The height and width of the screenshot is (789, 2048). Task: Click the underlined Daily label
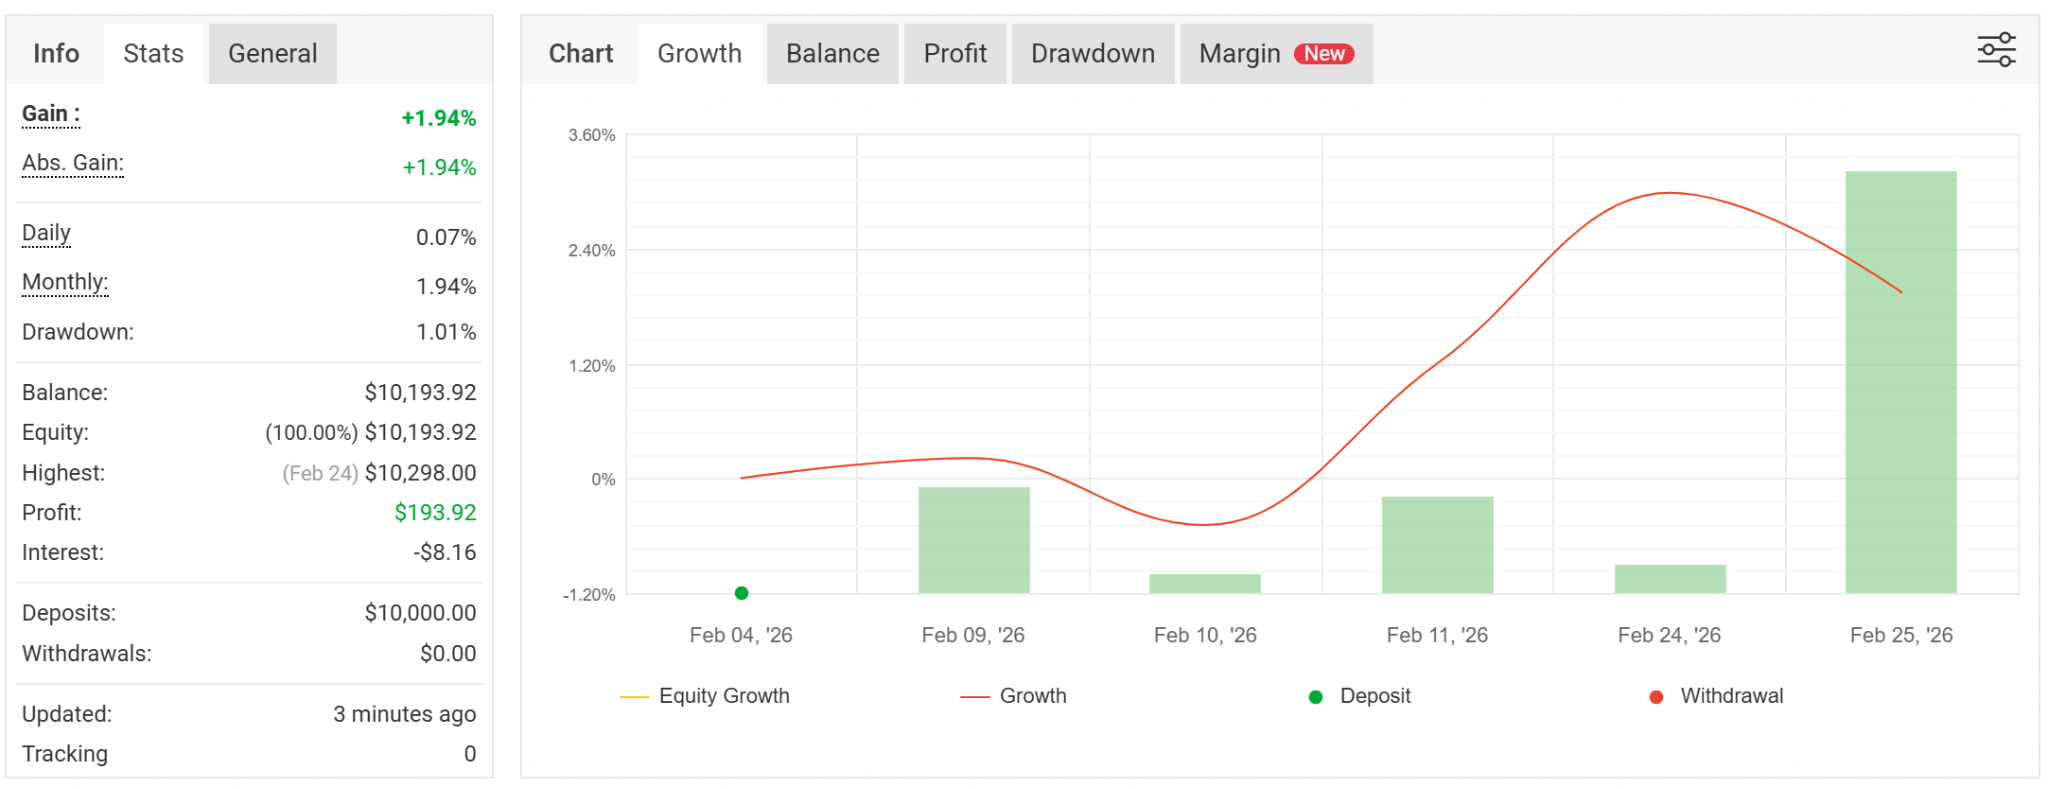[x=46, y=233]
